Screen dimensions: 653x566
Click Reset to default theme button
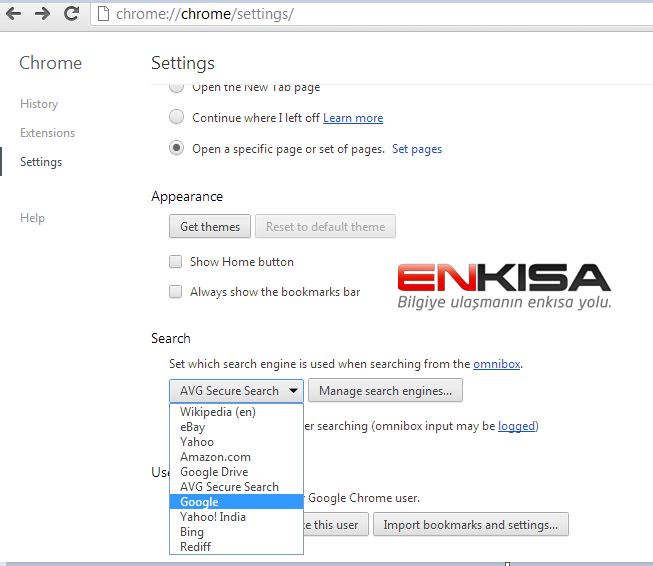(x=325, y=227)
